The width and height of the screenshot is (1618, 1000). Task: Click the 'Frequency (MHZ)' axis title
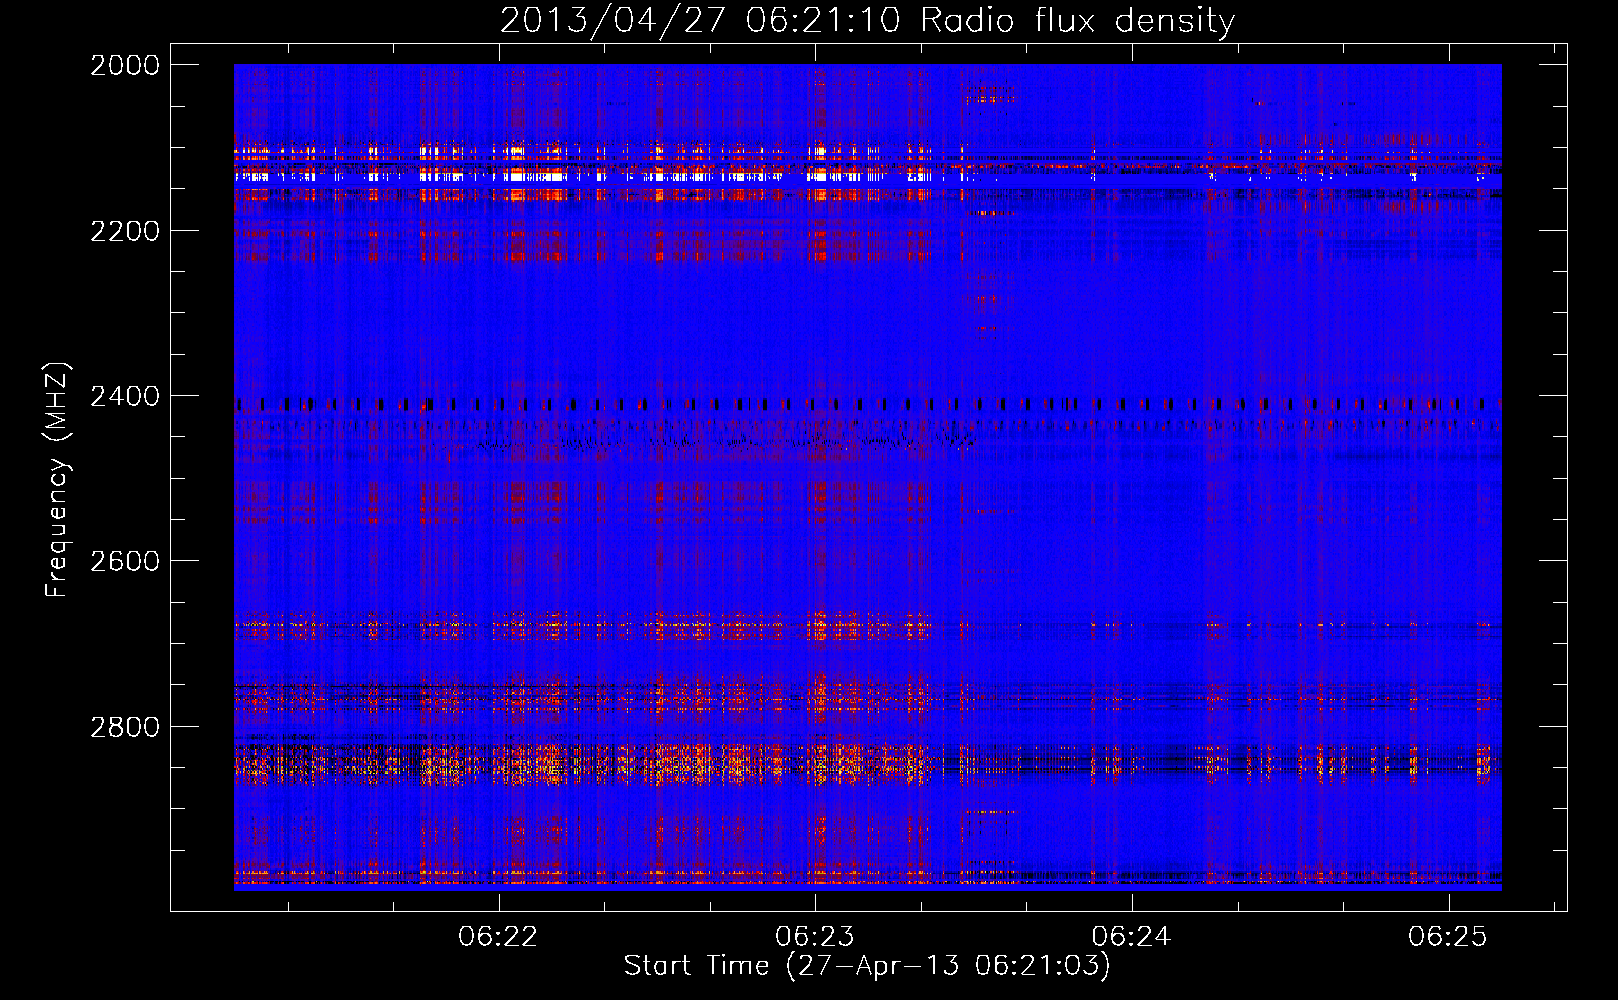pos(57,480)
